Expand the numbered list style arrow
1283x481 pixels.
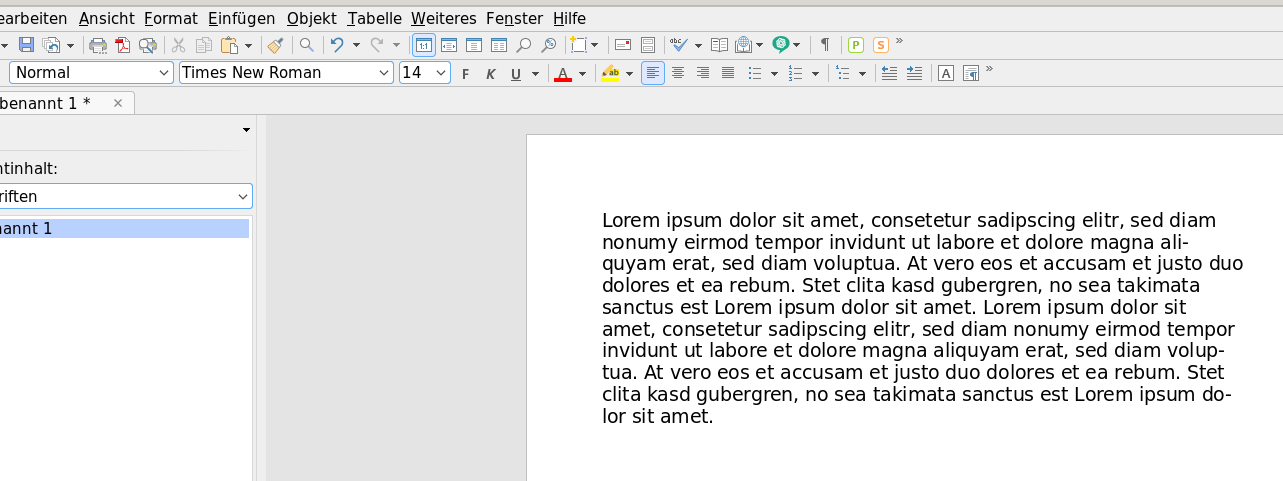pos(816,73)
